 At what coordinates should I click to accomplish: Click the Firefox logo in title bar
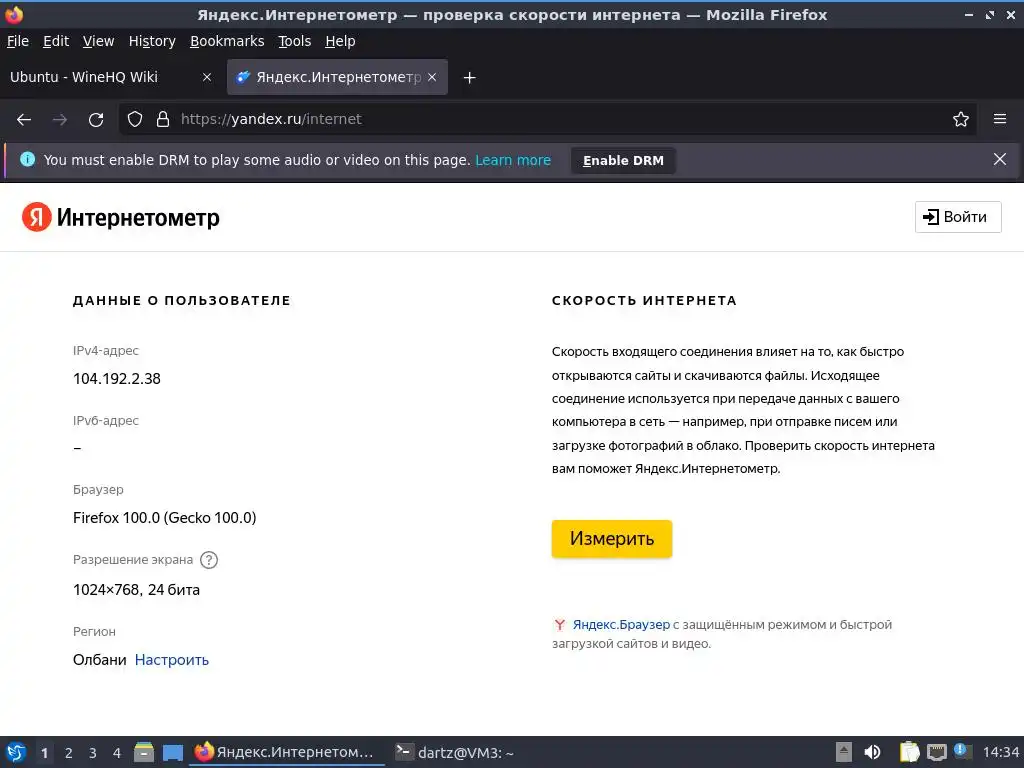tap(14, 14)
